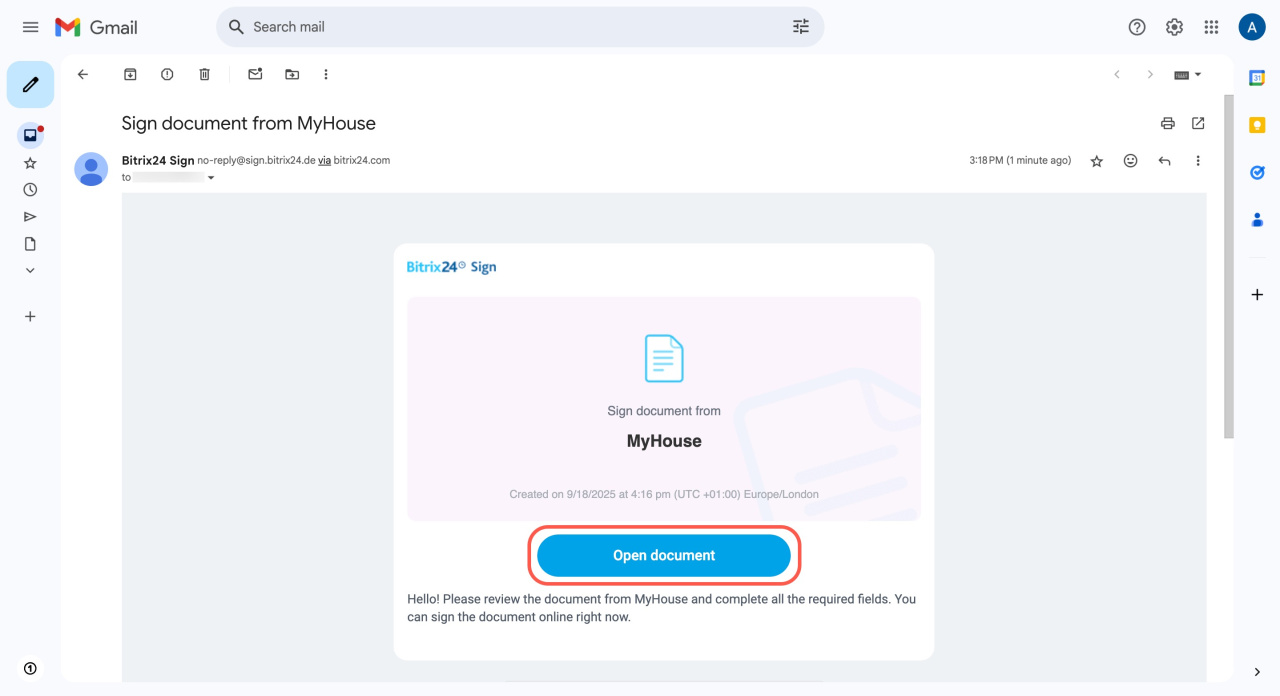Compose a new email with pencil button
The width and height of the screenshot is (1280, 696).
tap(30, 85)
